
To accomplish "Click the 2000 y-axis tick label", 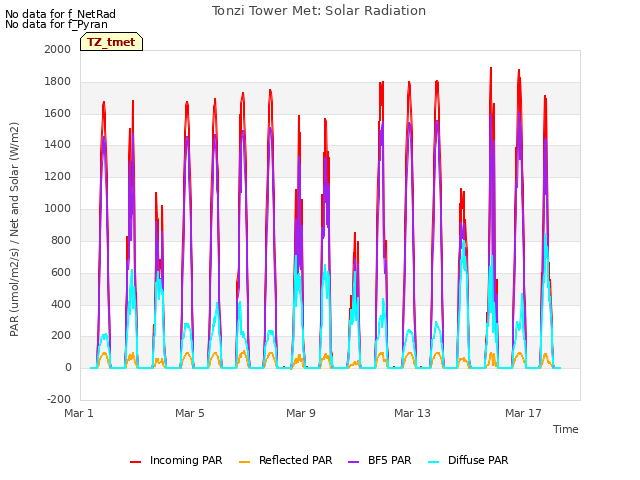I will [x=58, y=49].
